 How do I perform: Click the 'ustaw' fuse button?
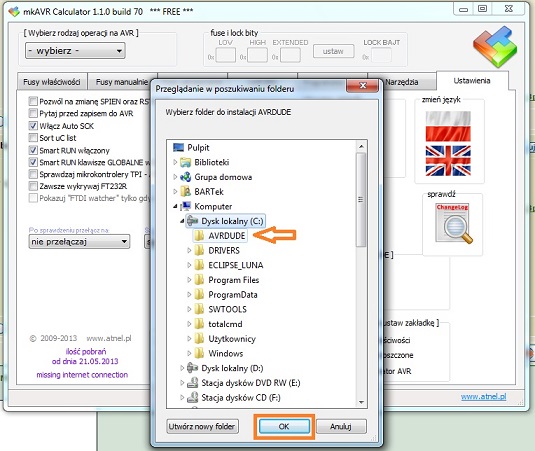pos(333,51)
